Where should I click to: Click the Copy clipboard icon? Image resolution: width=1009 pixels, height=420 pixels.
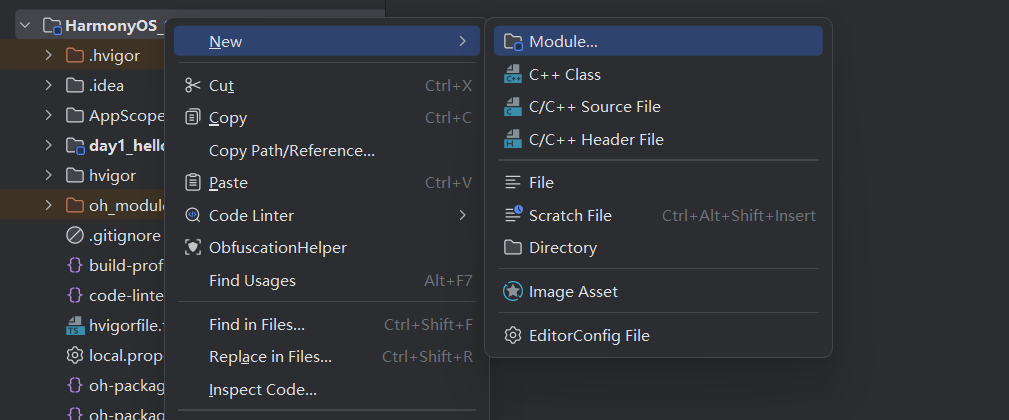(x=192, y=118)
